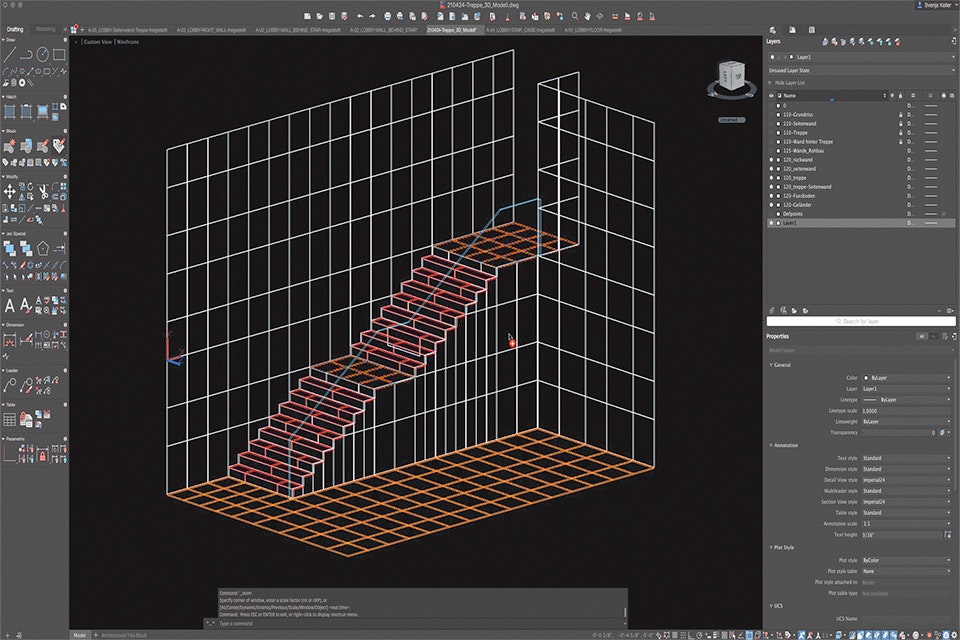
Task: Open the Color ByLayer dropdown
Action: click(906, 378)
